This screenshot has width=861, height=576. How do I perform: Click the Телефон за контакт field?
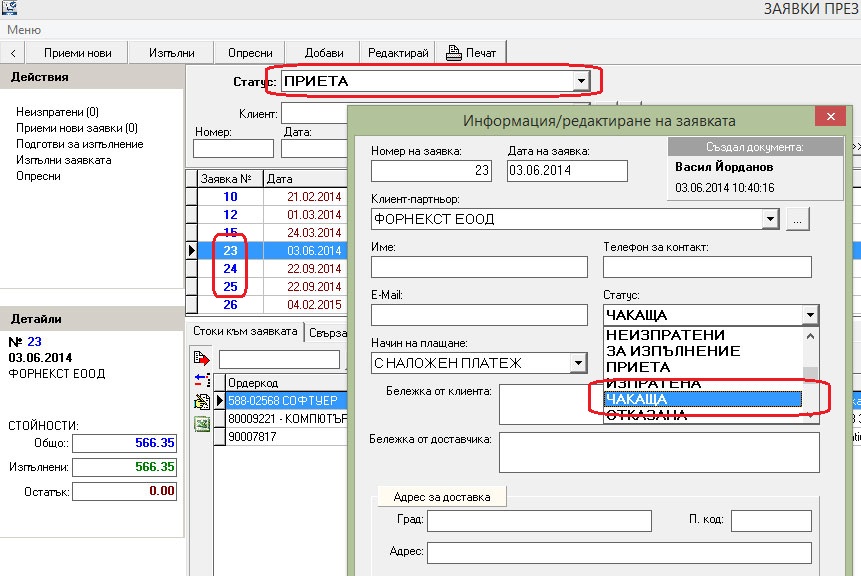tap(707, 267)
